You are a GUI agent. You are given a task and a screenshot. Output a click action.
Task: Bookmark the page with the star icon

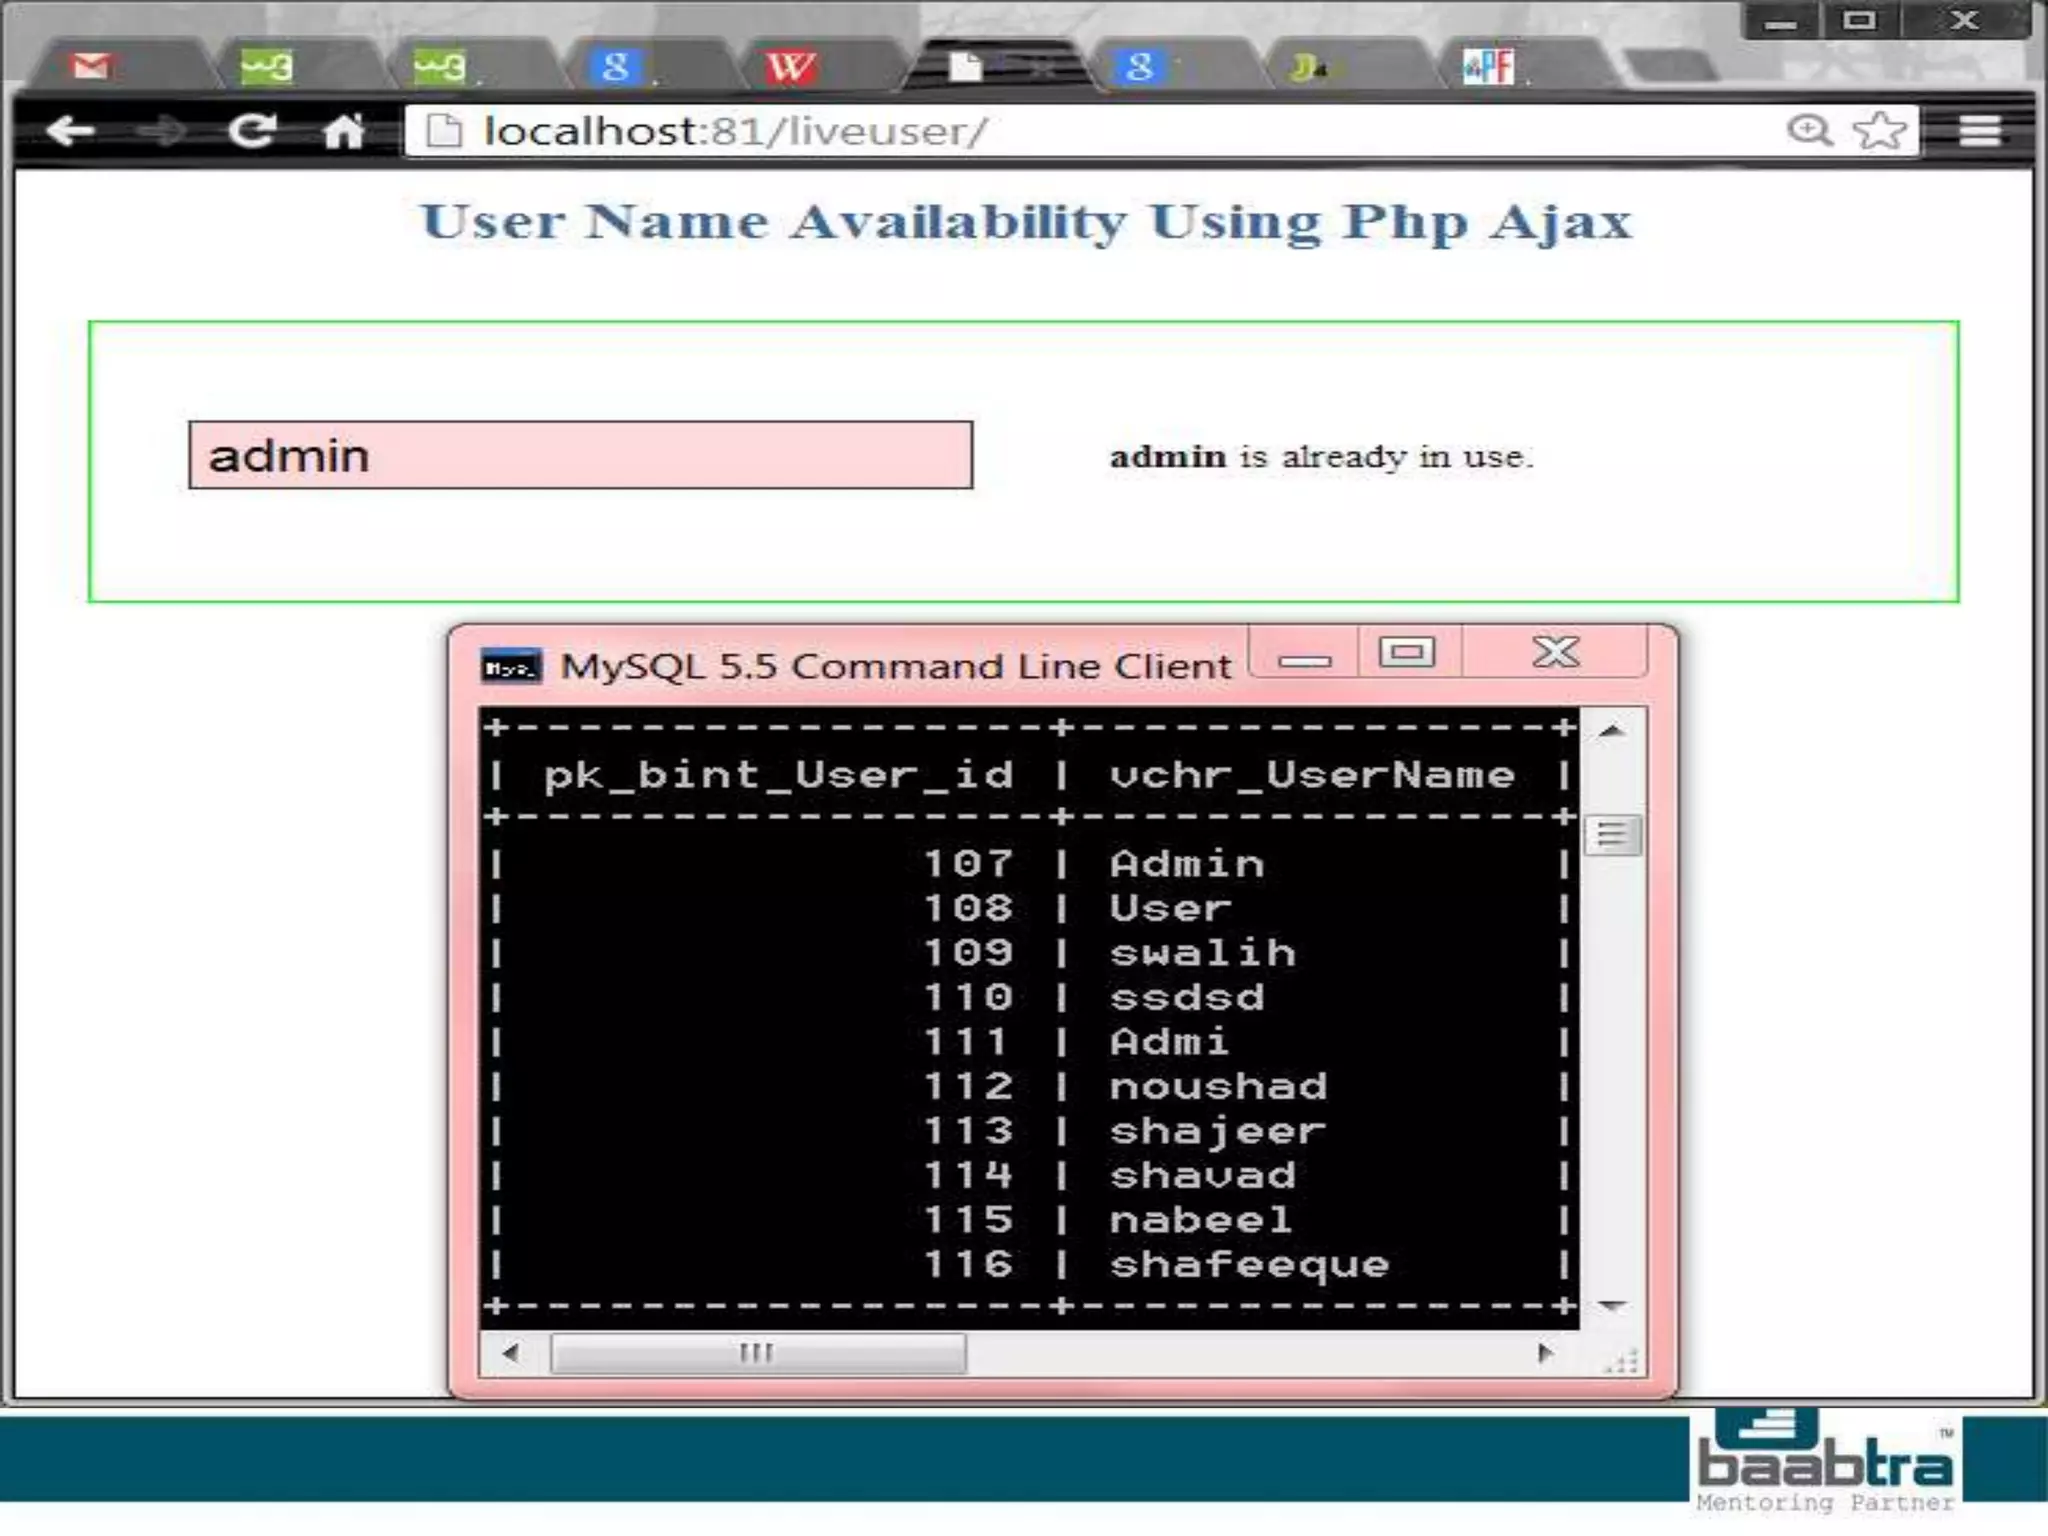(1880, 130)
